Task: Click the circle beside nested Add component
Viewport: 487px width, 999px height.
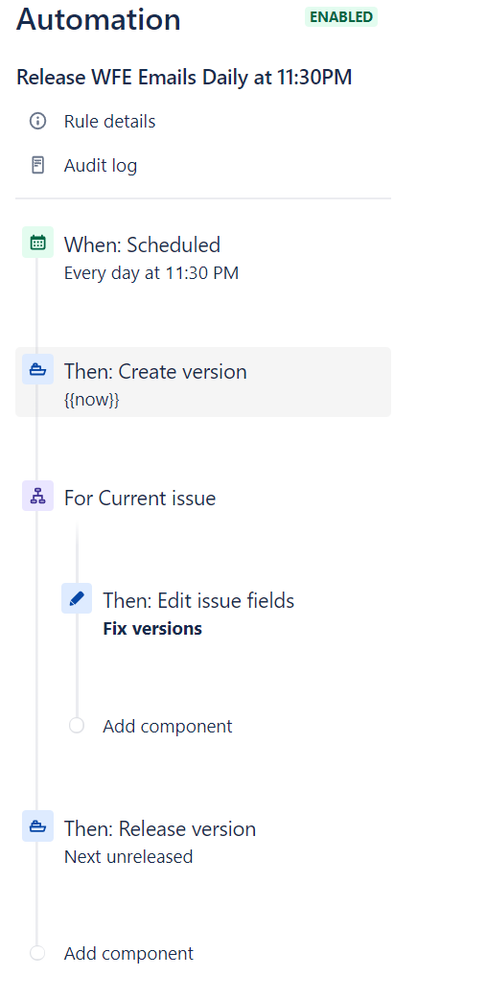Action: pyautogui.click(x=76, y=726)
